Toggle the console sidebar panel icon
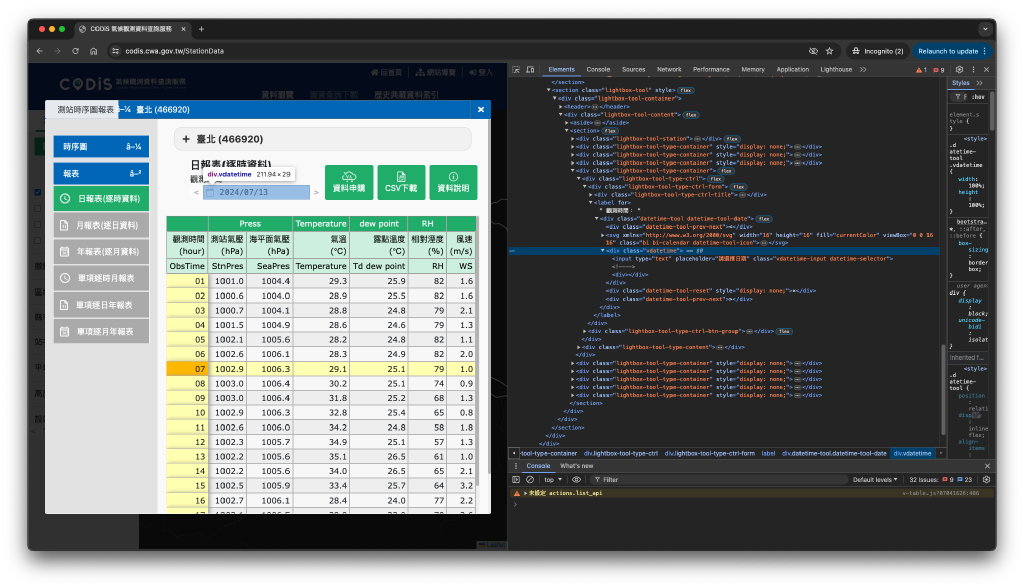Image resolution: width=1024 pixels, height=588 pixels. point(518,480)
